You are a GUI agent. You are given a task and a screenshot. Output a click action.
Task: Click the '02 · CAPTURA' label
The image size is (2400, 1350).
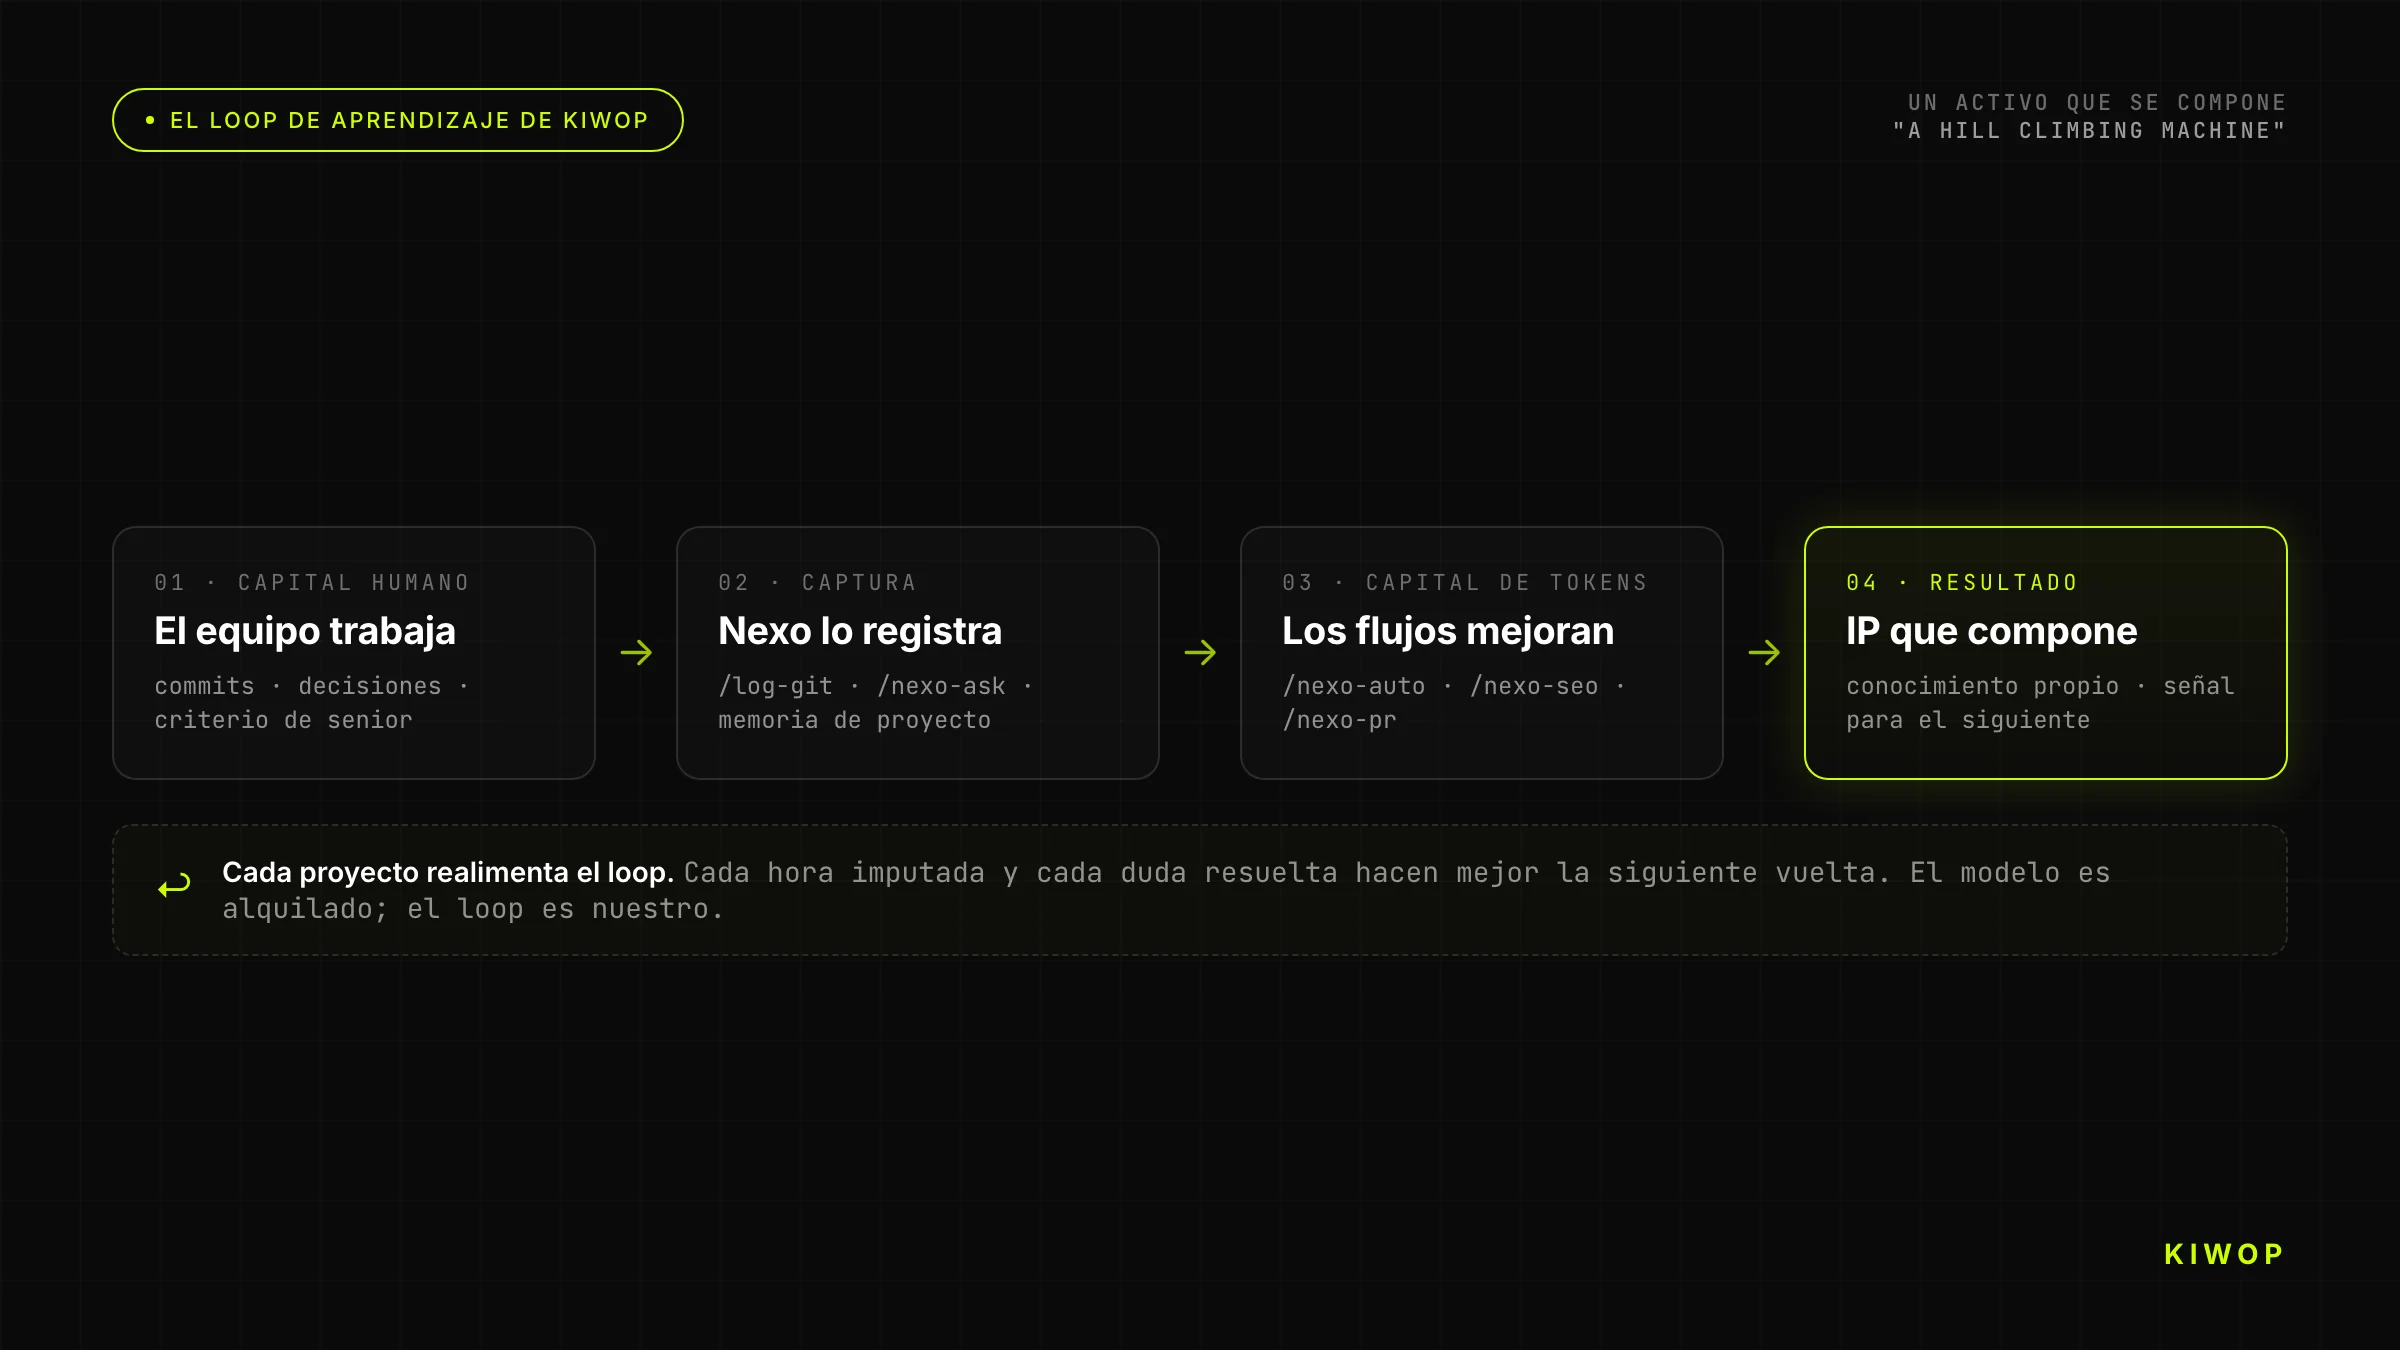click(x=817, y=583)
